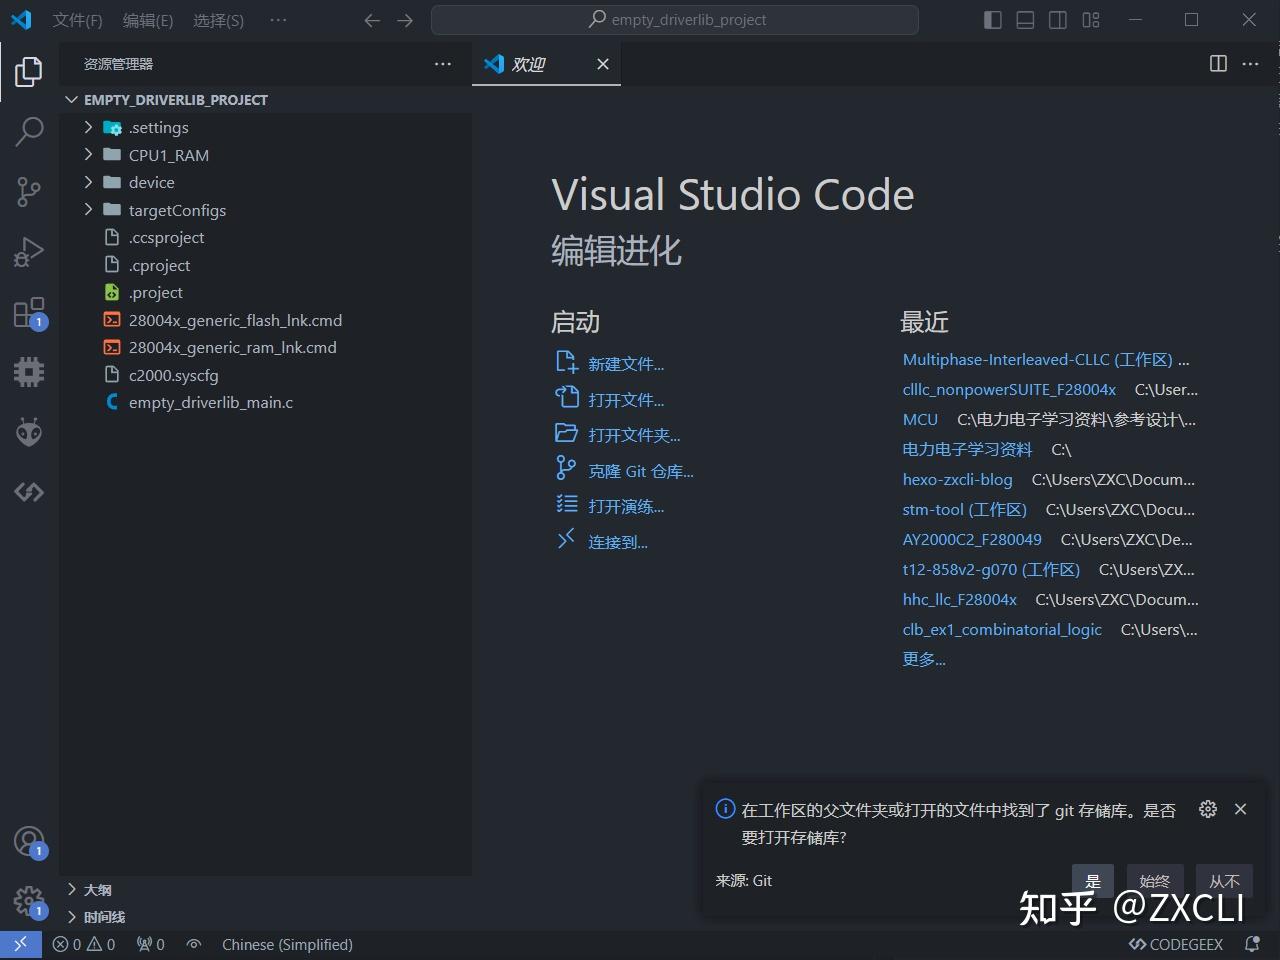This screenshot has height=960, width=1280.
Task: Toggle the primary sidebar visibility
Action: (992, 19)
